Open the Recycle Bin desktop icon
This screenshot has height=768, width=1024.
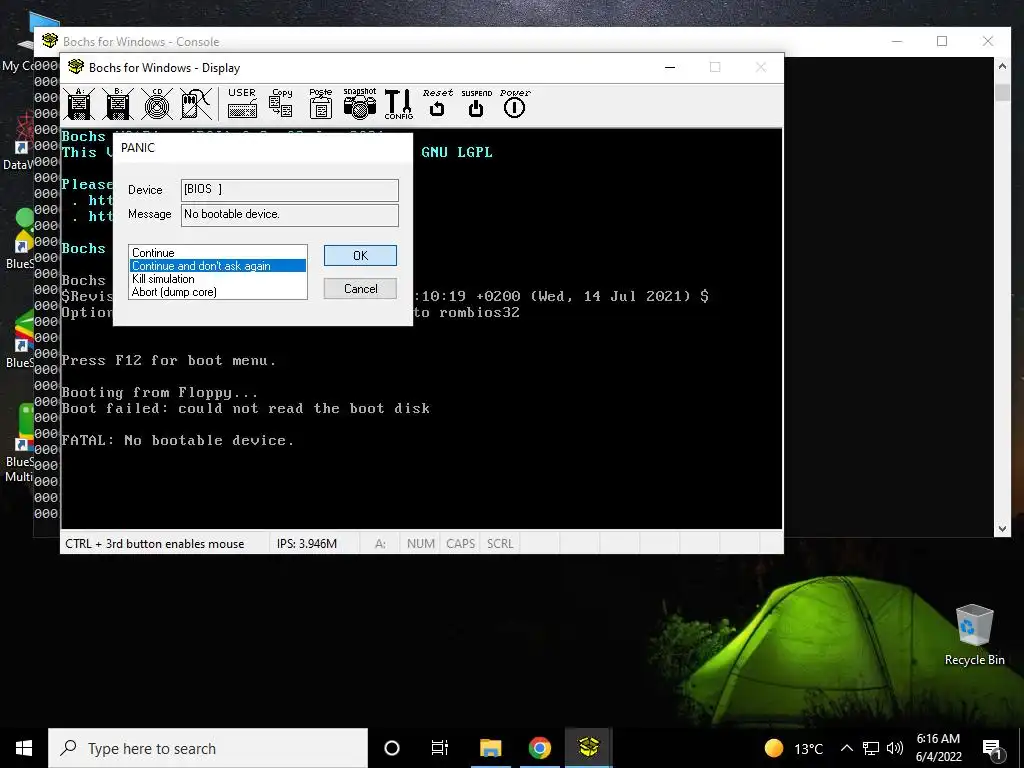pyautogui.click(x=974, y=635)
